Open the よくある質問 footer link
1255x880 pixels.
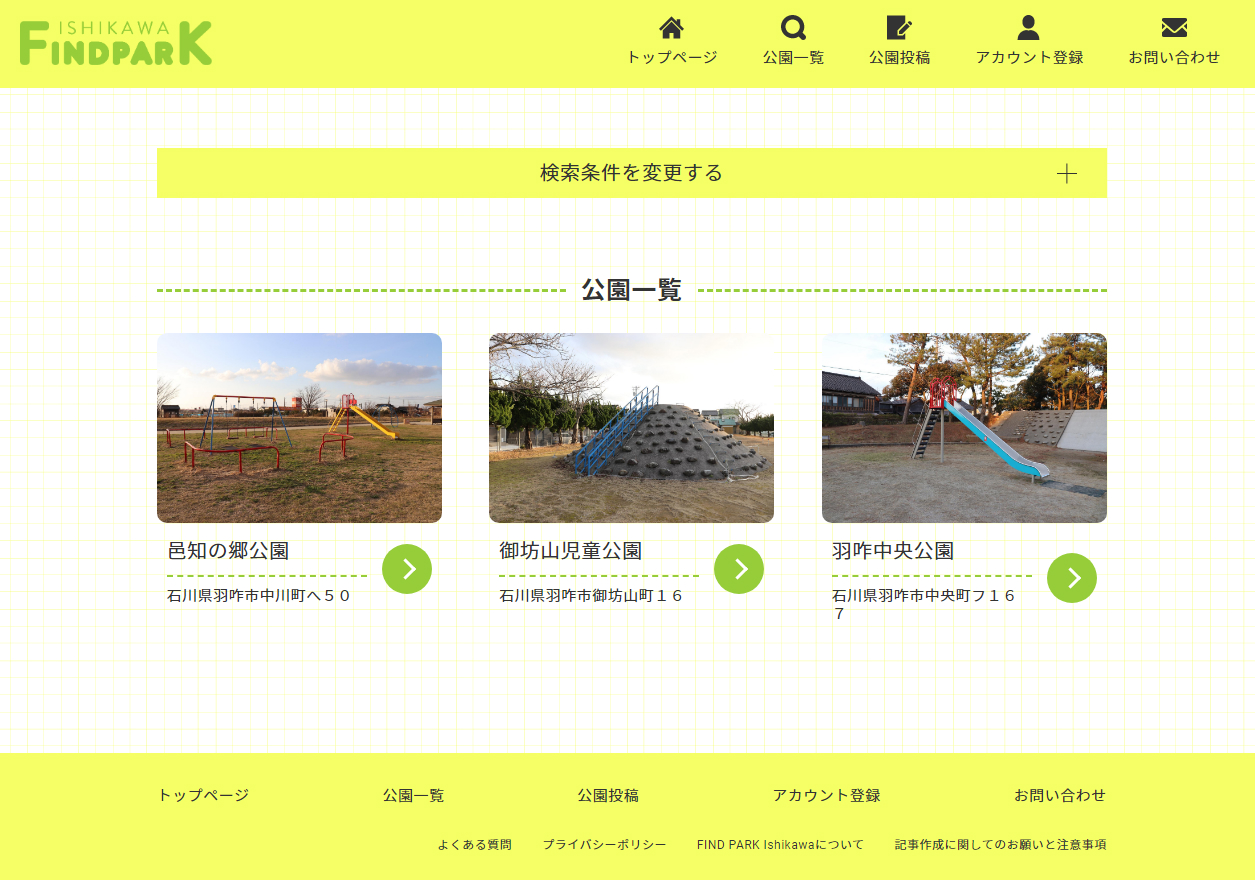(x=474, y=845)
